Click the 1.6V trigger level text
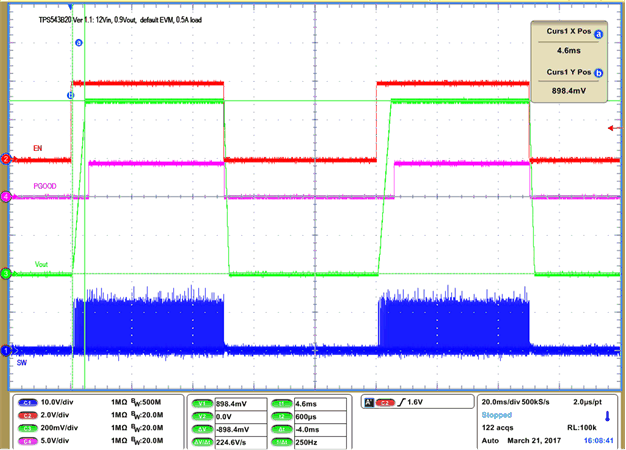The height and width of the screenshot is (450, 626). coord(415,402)
